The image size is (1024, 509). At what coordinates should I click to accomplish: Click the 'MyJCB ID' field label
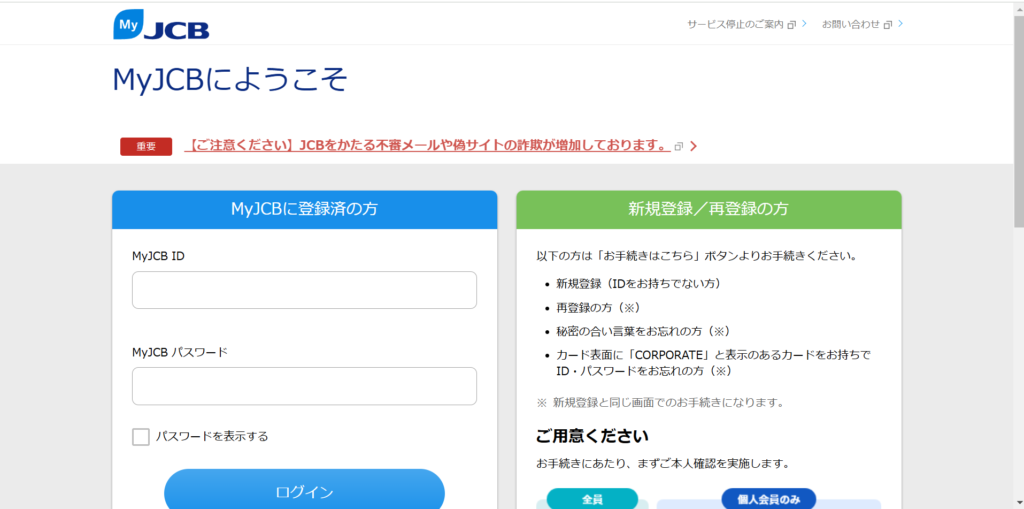coord(158,256)
